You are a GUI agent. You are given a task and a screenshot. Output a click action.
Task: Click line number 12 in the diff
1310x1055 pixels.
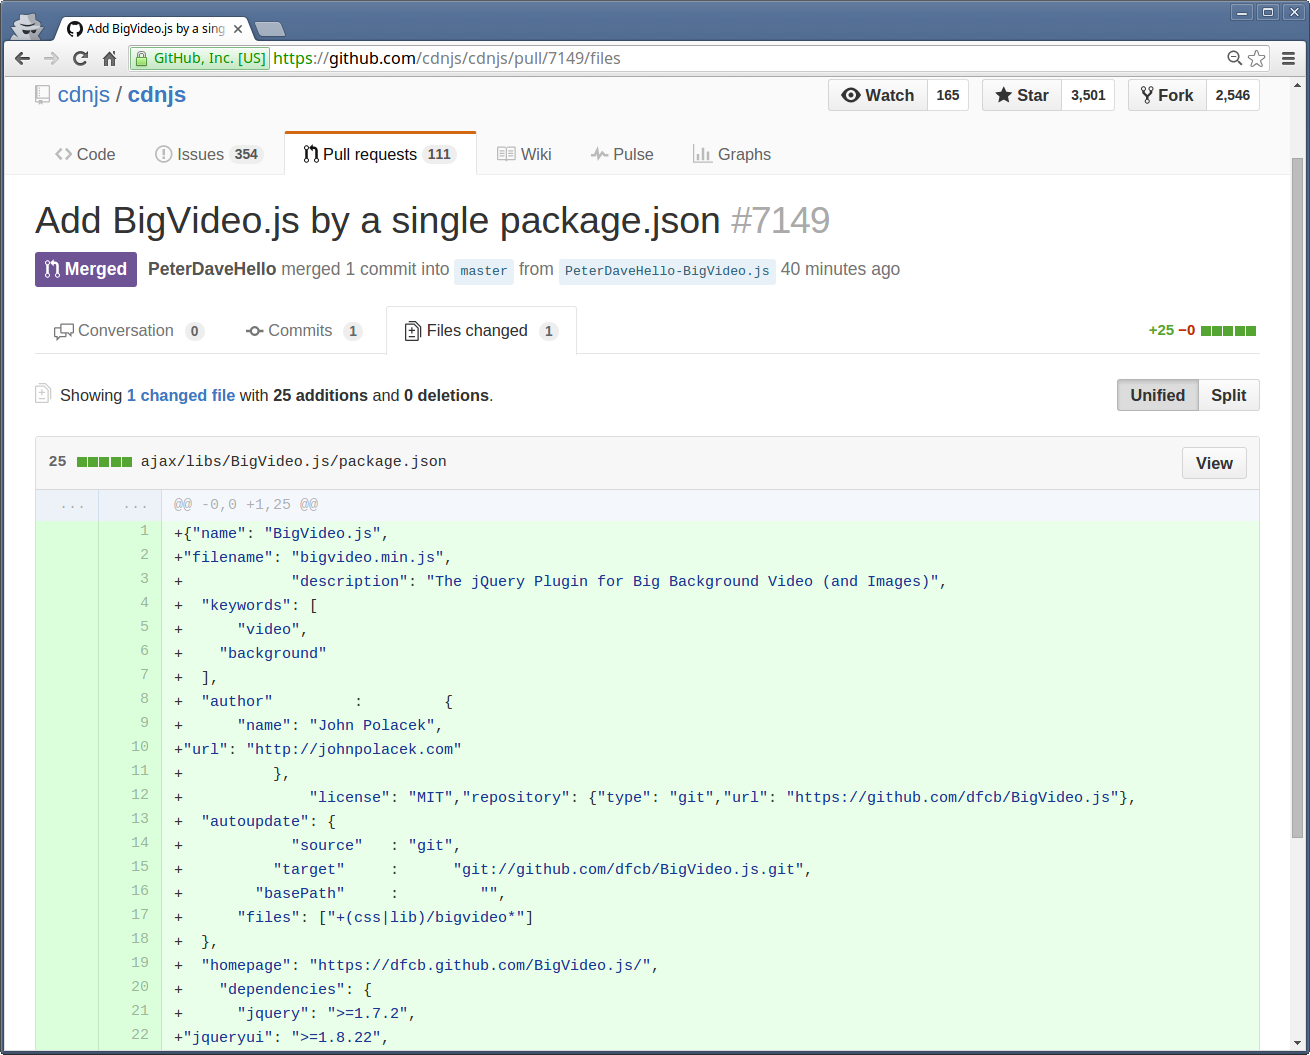coord(140,795)
